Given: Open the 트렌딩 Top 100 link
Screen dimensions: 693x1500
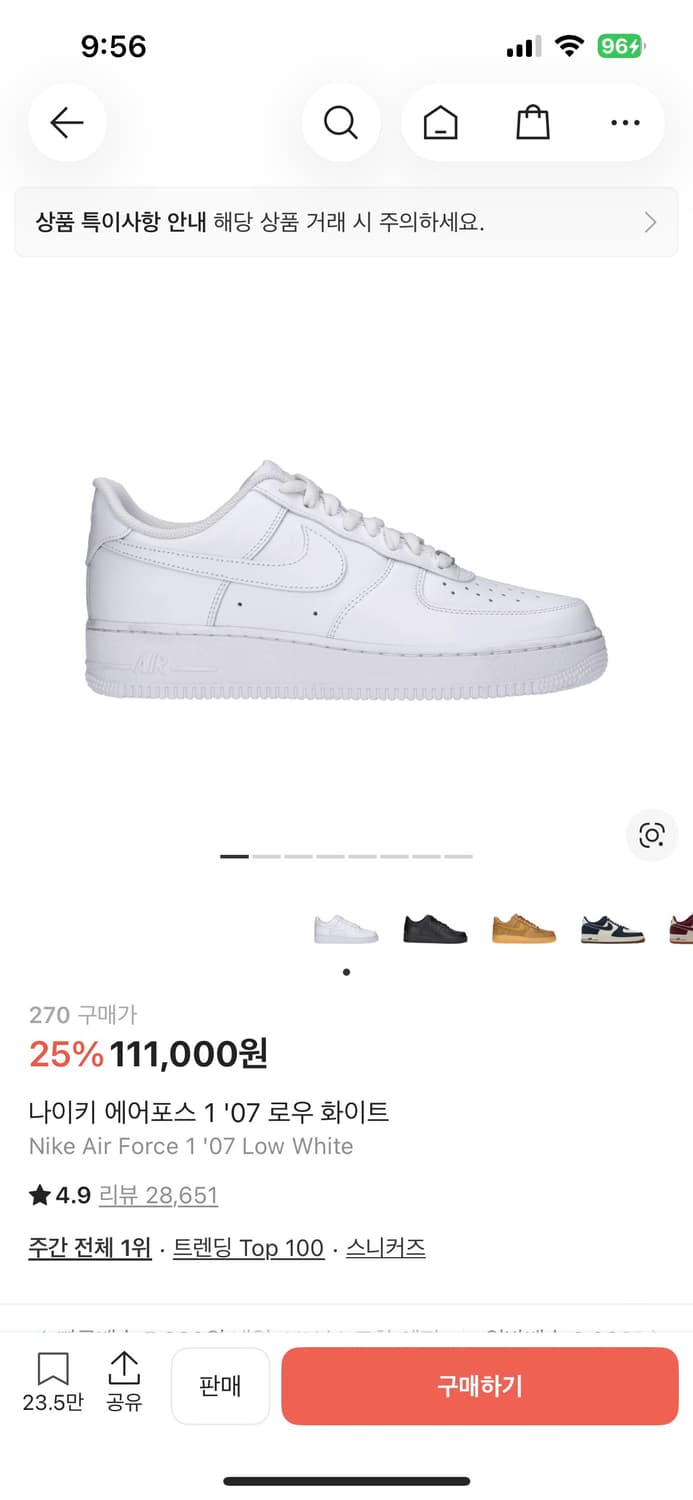Looking at the screenshot, I should coord(249,1248).
